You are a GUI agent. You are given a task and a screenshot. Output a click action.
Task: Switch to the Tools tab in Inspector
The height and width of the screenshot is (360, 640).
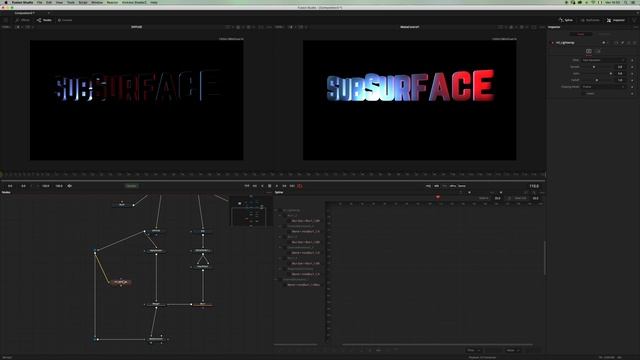[x=580, y=34]
